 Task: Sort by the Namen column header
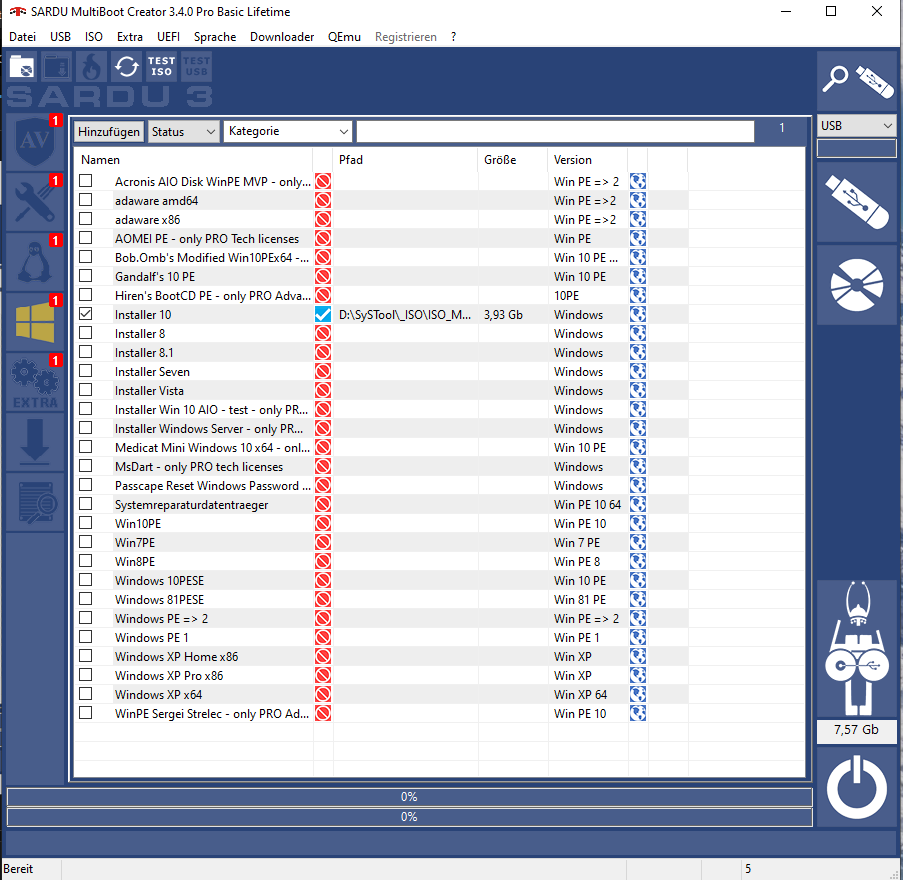coord(194,160)
